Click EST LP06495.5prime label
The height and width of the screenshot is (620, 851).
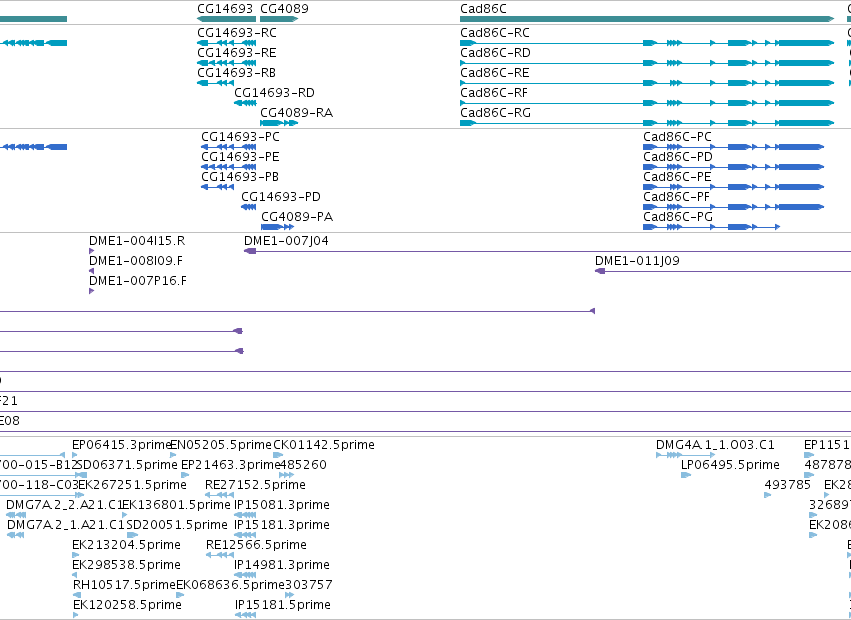click(731, 465)
